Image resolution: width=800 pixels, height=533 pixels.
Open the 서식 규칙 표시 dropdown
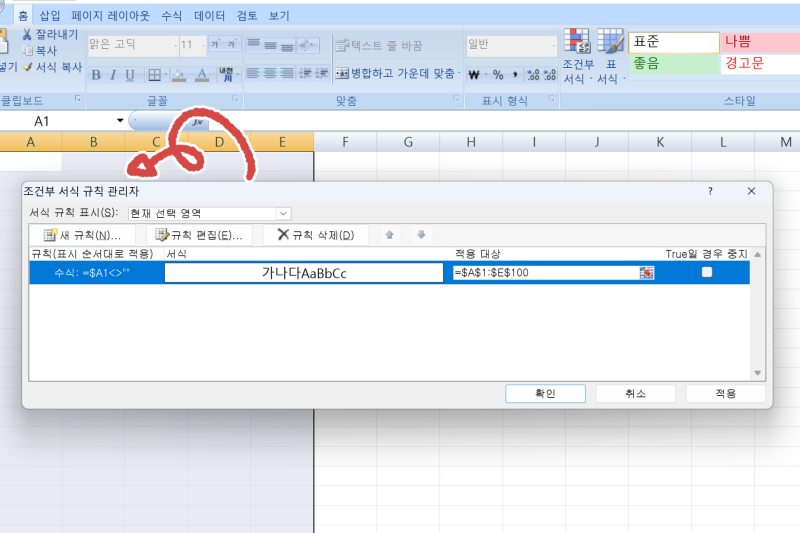coord(283,213)
